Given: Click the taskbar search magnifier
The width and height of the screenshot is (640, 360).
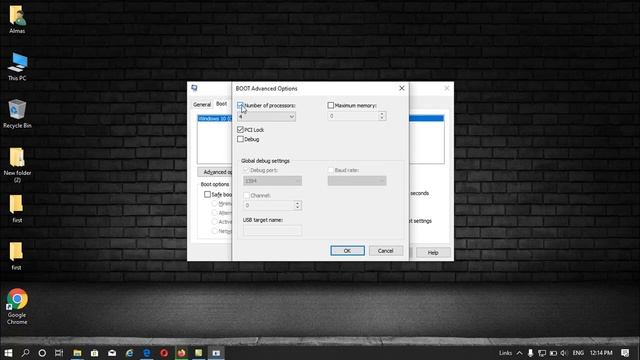Looking at the screenshot, I should click(25, 353).
